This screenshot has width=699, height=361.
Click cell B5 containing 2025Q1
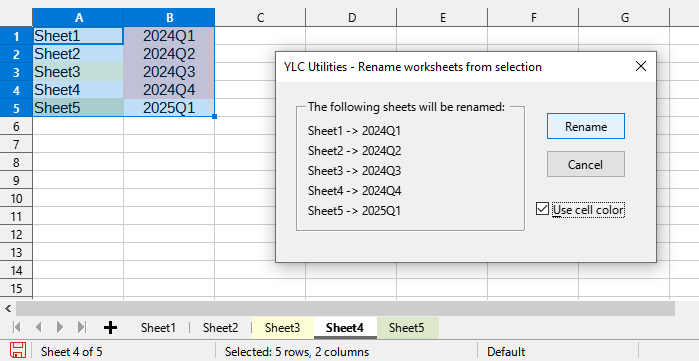point(169,108)
